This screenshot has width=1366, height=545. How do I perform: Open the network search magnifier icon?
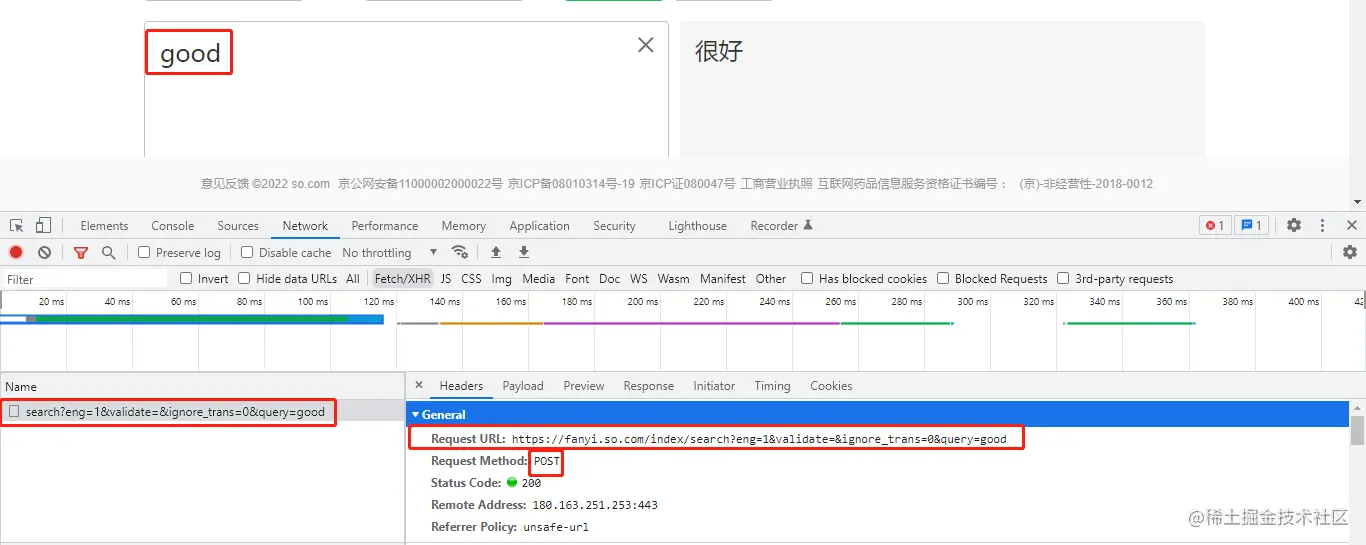pos(109,252)
